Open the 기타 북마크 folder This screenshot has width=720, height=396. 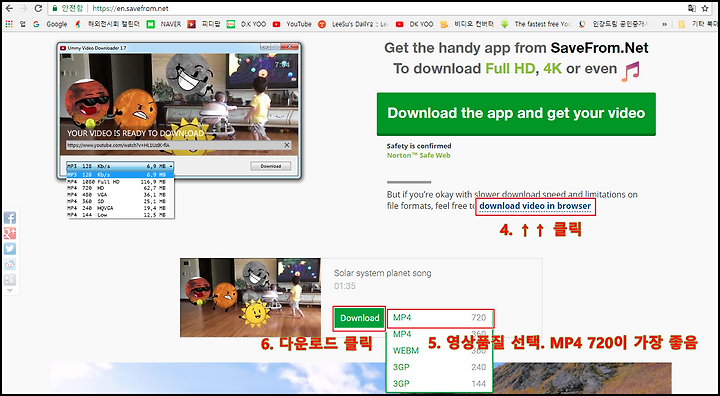[x=697, y=24]
